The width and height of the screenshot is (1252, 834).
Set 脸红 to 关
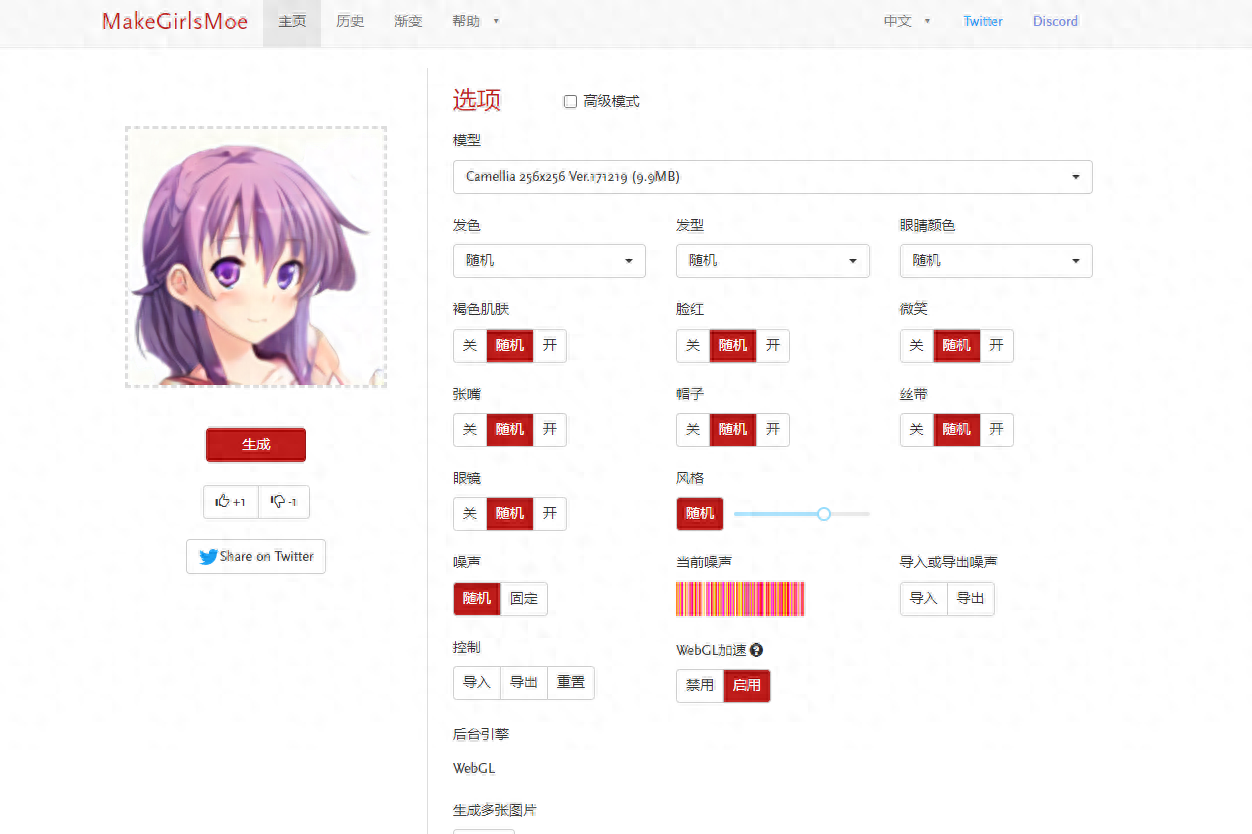tap(693, 346)
